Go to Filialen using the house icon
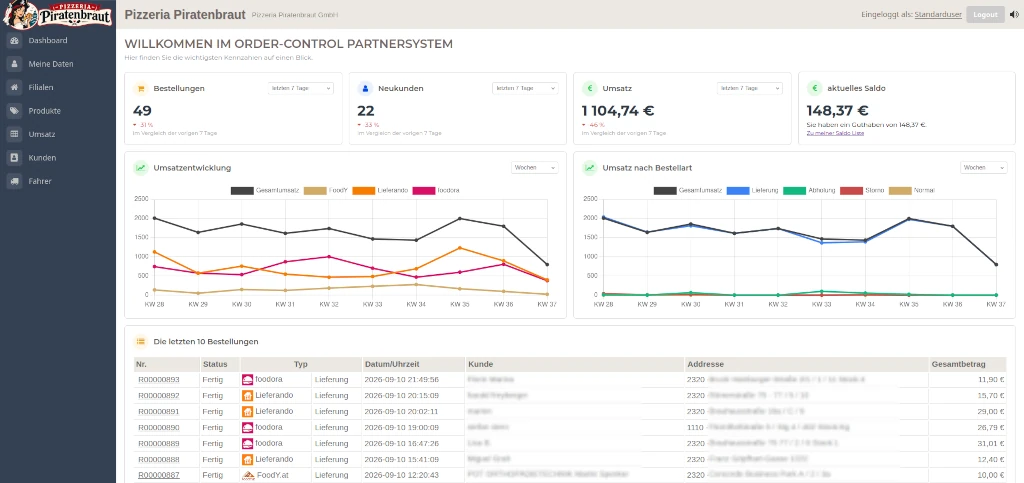Viewport: 1024px width, 483px height. (x=14, y=87)
